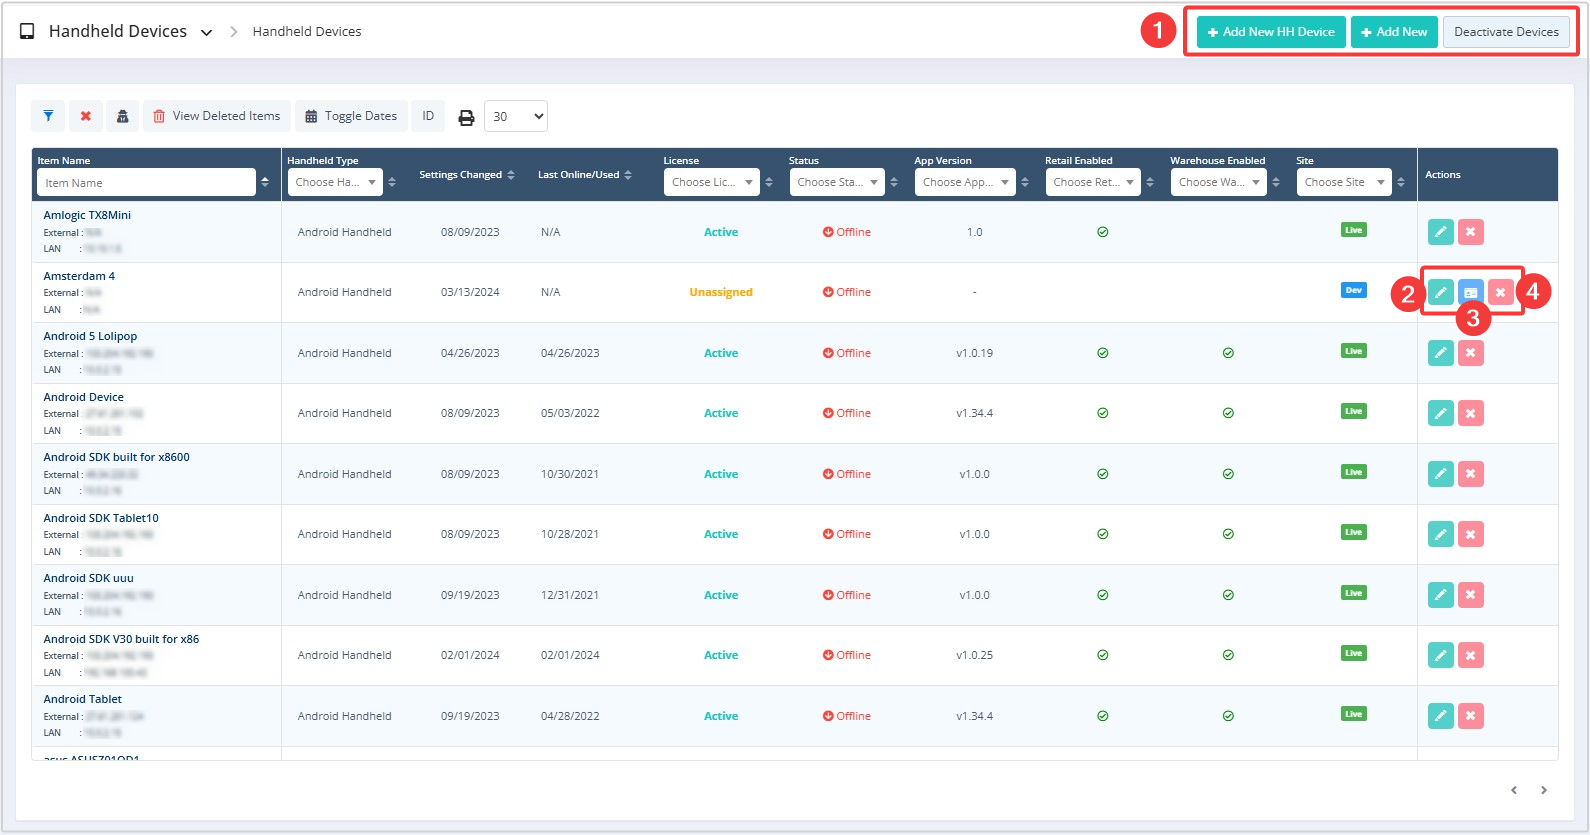This screenshot has width=1590, height=835.
Task: Click last online date 12/31/2021
Action: pos(570,595)
